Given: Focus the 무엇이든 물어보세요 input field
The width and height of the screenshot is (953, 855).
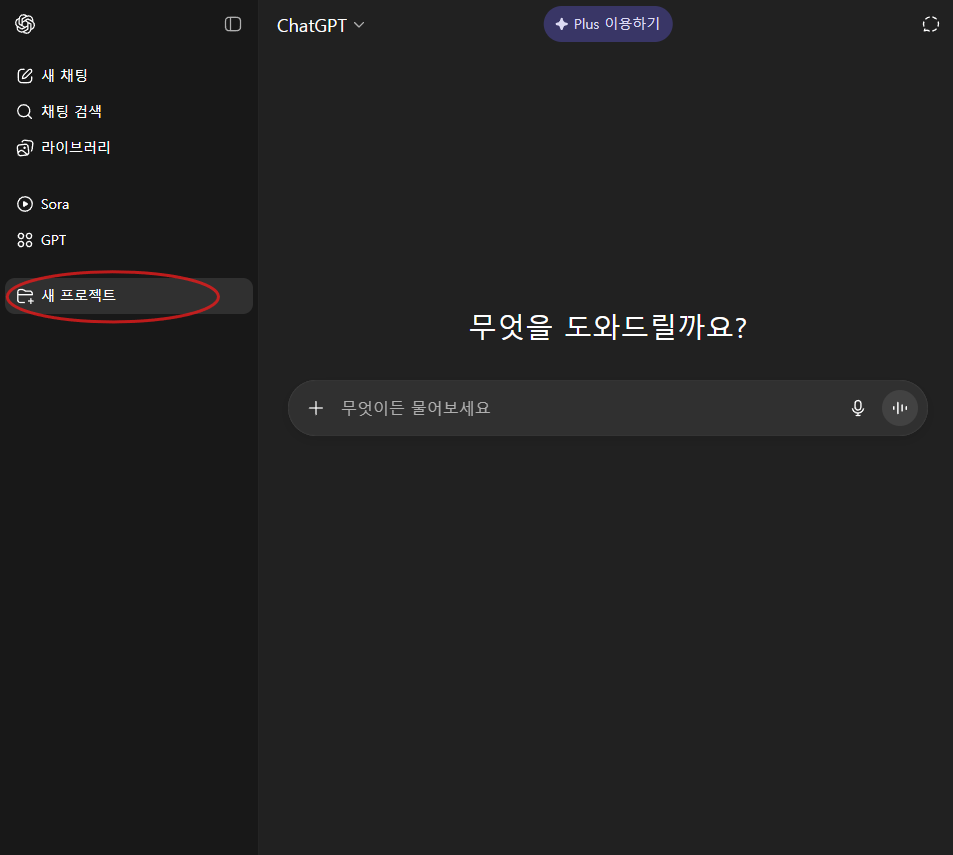Looking at the screenshot, I should (580, 408).
